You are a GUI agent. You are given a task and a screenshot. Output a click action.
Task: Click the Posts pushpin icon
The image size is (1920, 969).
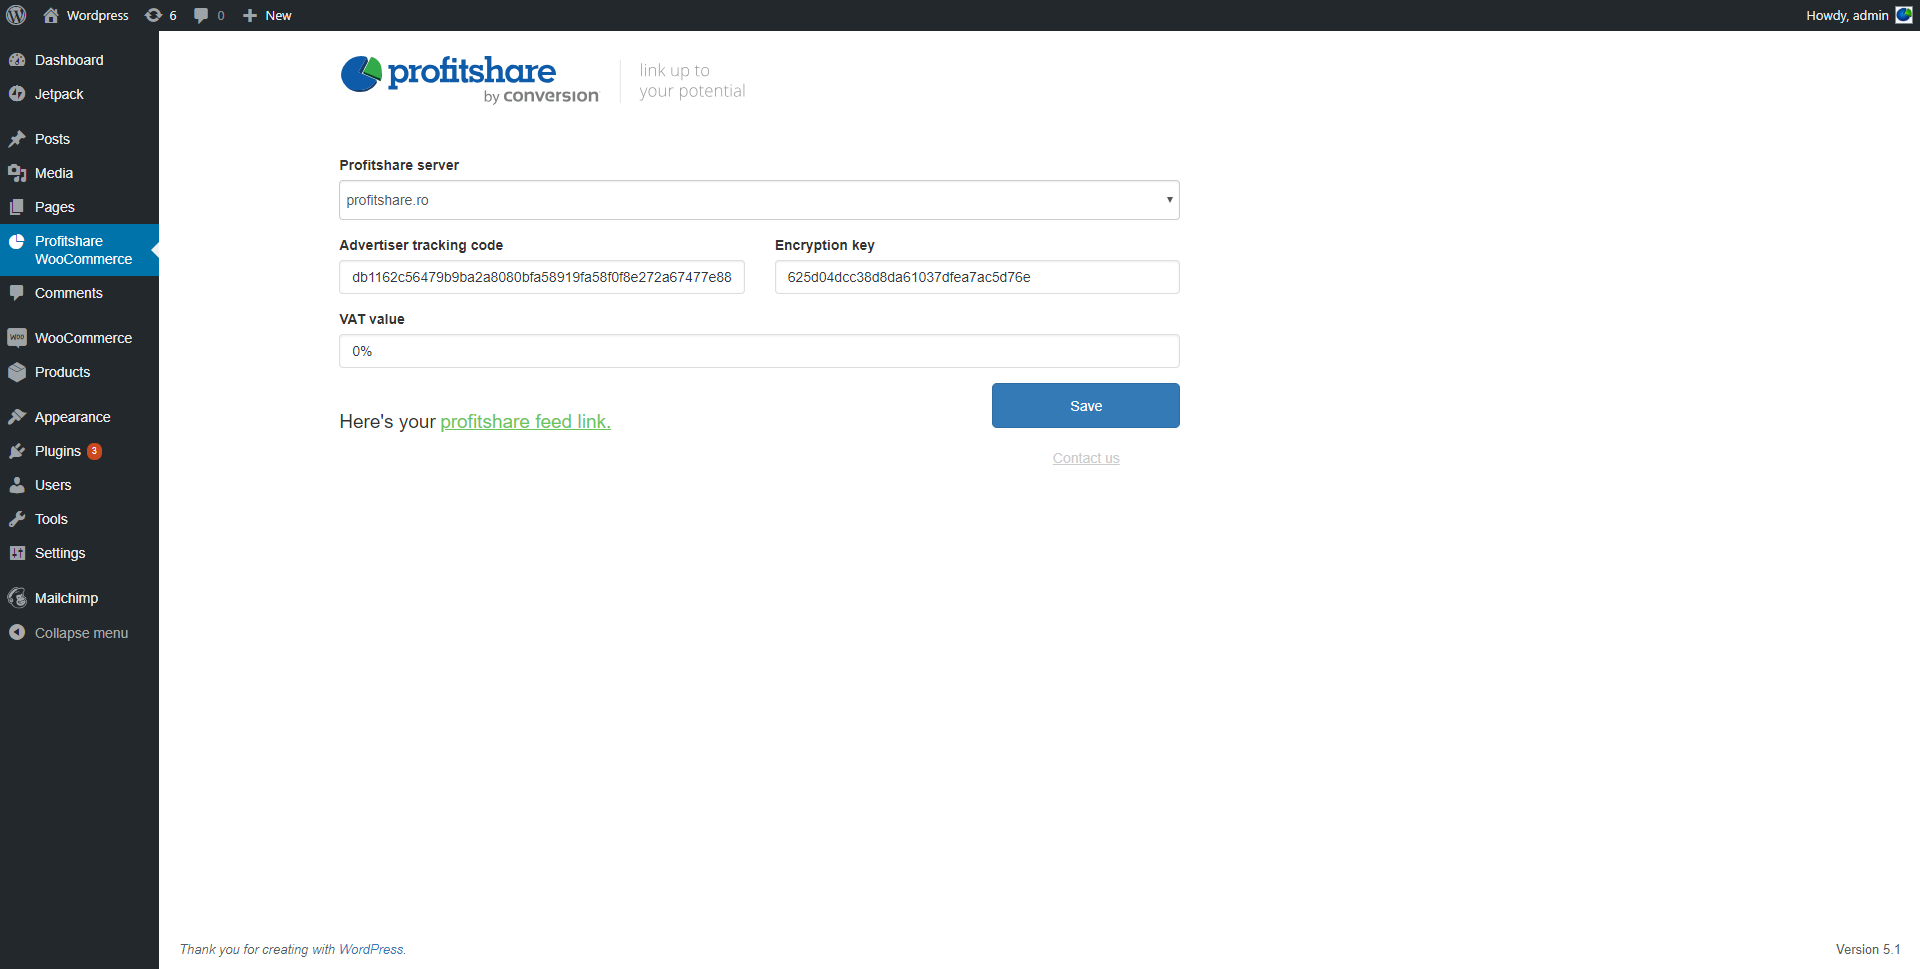[17, 139]
